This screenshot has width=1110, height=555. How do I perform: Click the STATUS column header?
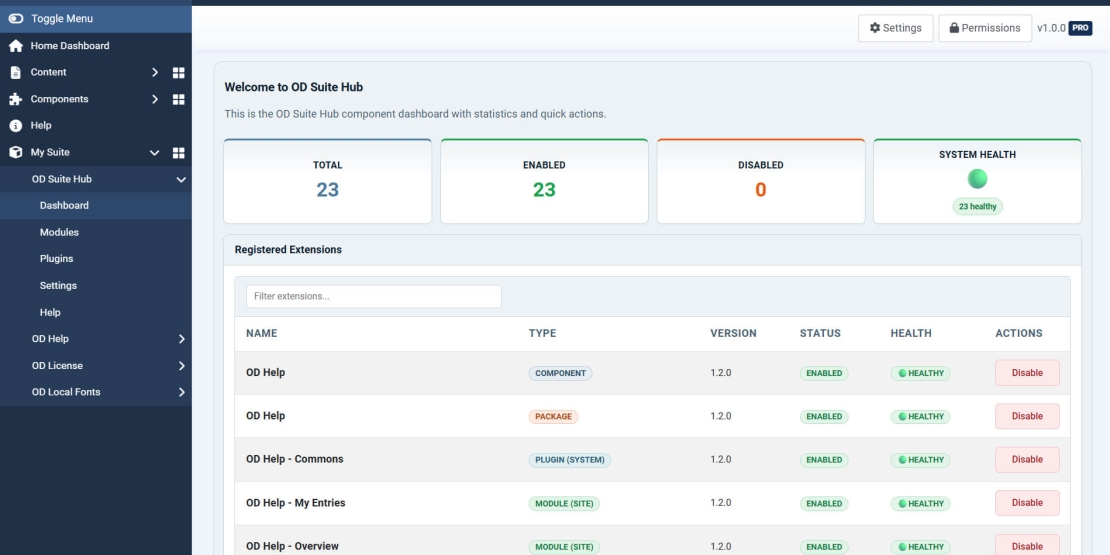coord(820,333)
